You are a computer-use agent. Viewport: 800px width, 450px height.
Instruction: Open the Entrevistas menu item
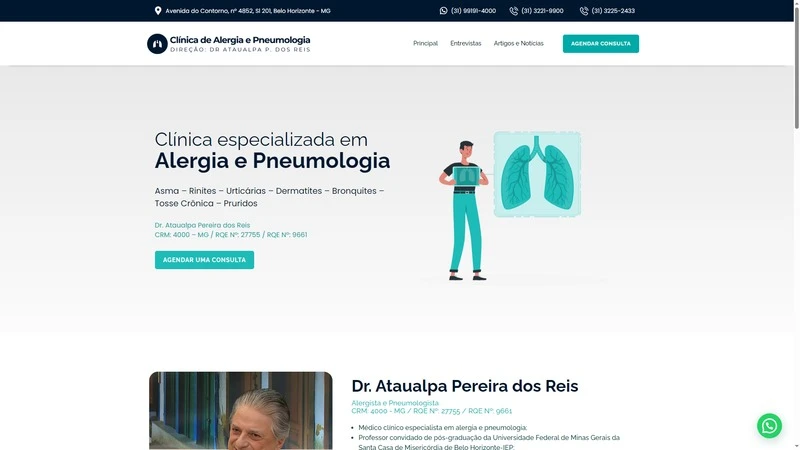[466, 43]
